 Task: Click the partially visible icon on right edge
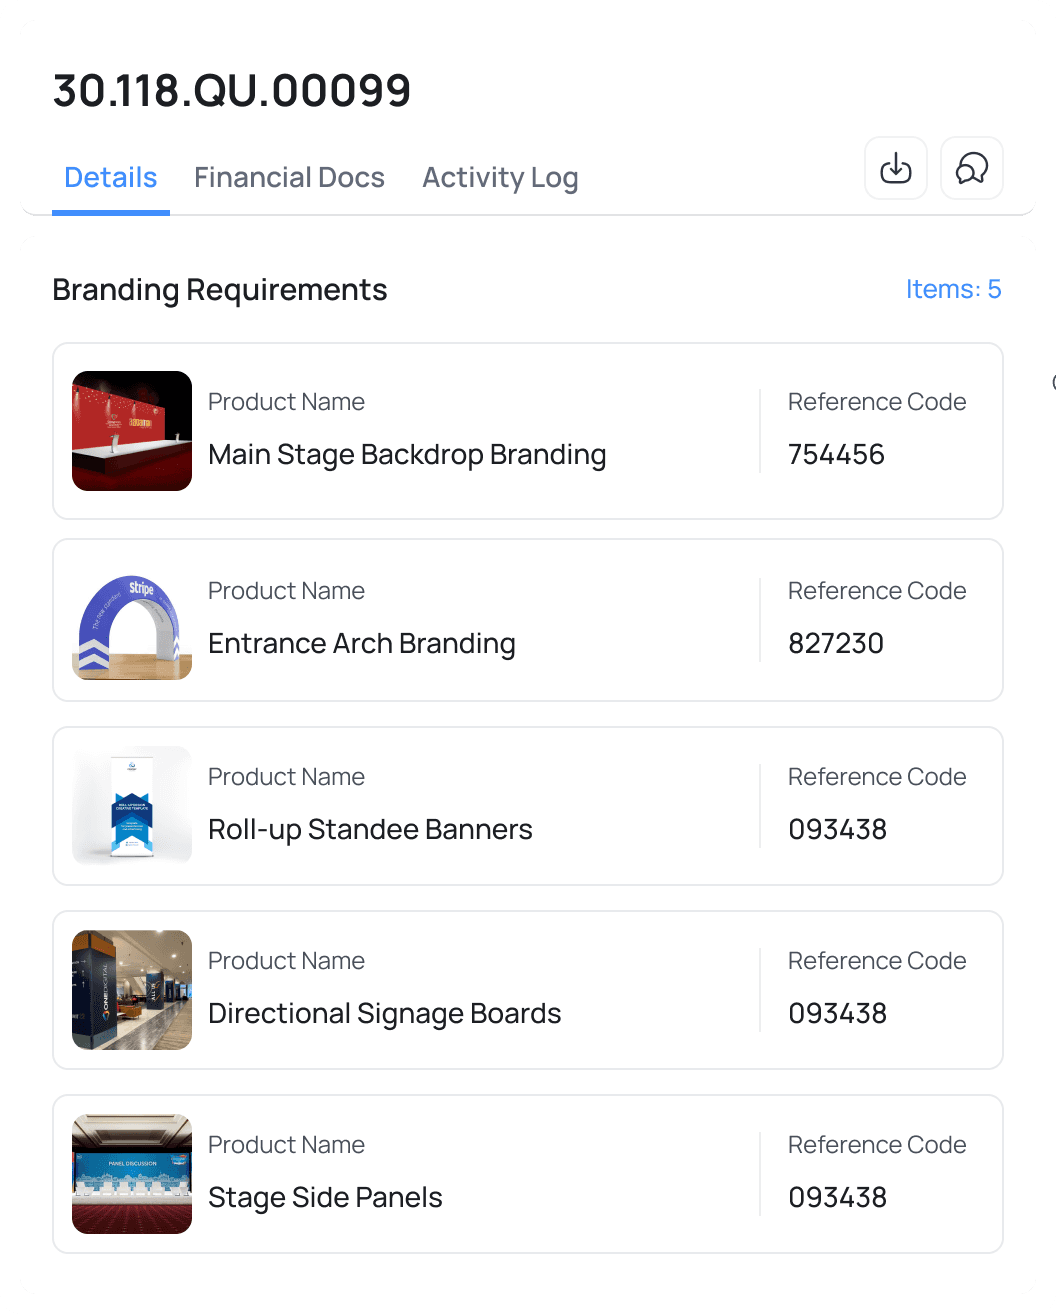pyautogui.click(x=1051, y=383)
